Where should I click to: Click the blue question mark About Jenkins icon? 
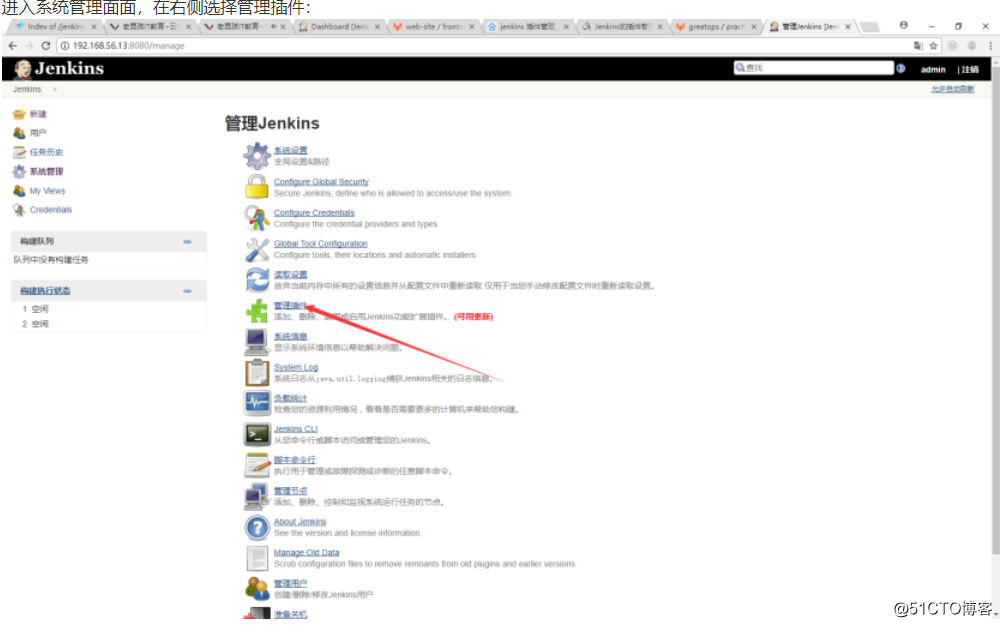coord(257,527)
